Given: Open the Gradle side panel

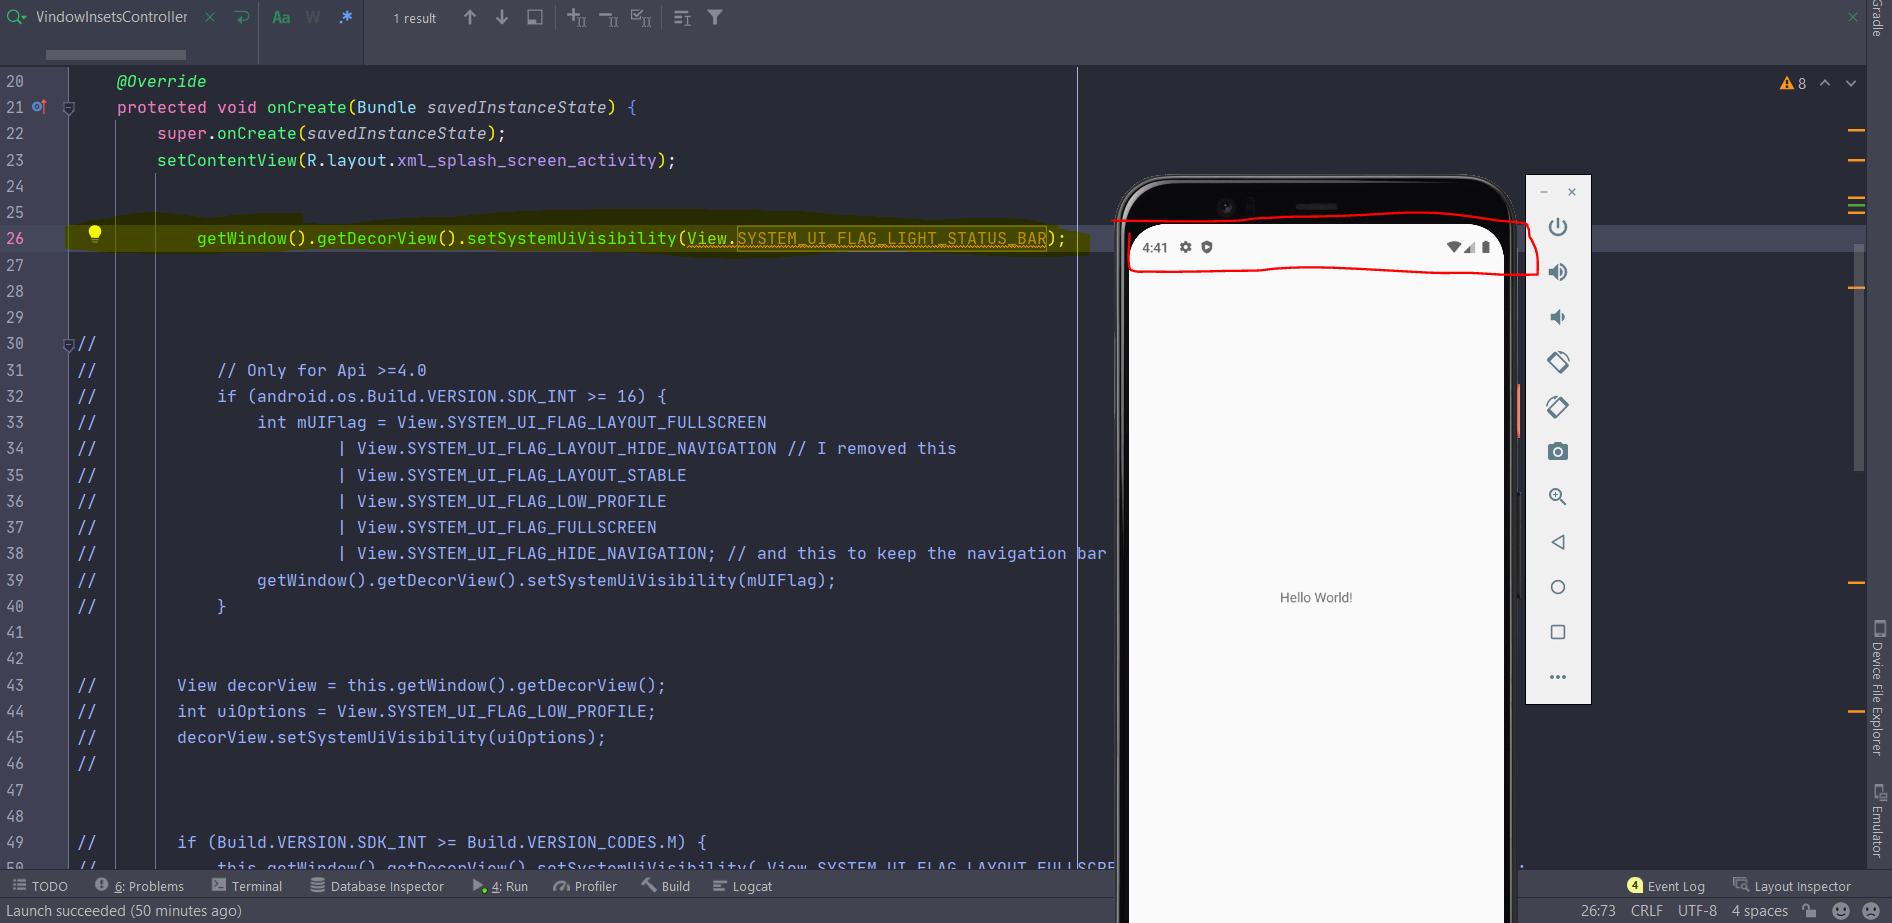Looking at the screenshot, I should coord(1879,20).
